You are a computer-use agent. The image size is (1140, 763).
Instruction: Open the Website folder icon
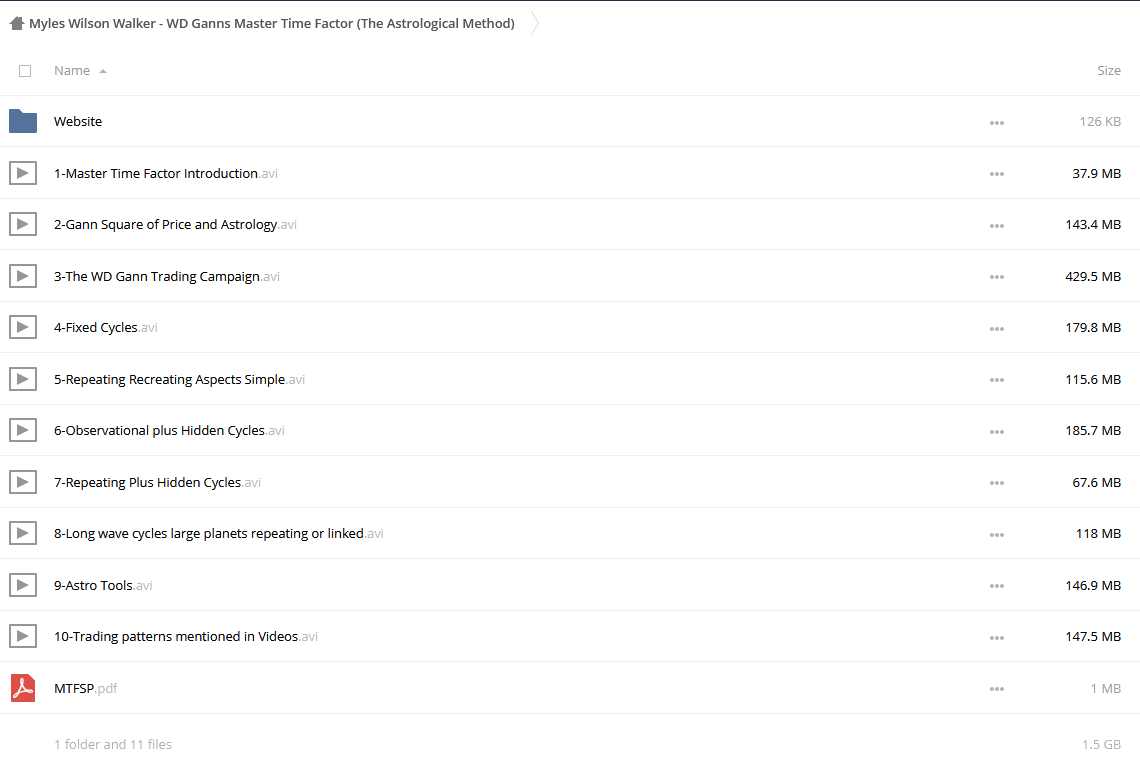(x=23, y=121)
